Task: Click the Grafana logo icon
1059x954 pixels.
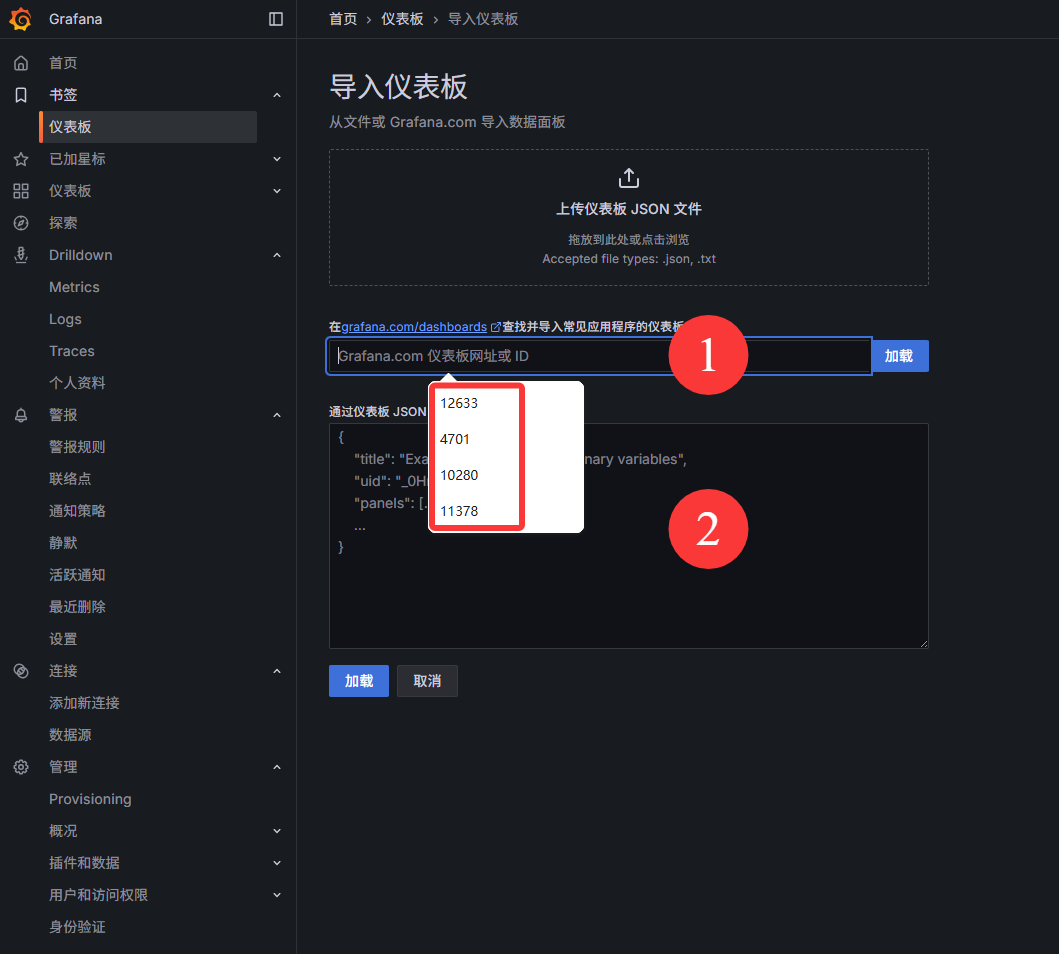Action: [x=20, y=19]
